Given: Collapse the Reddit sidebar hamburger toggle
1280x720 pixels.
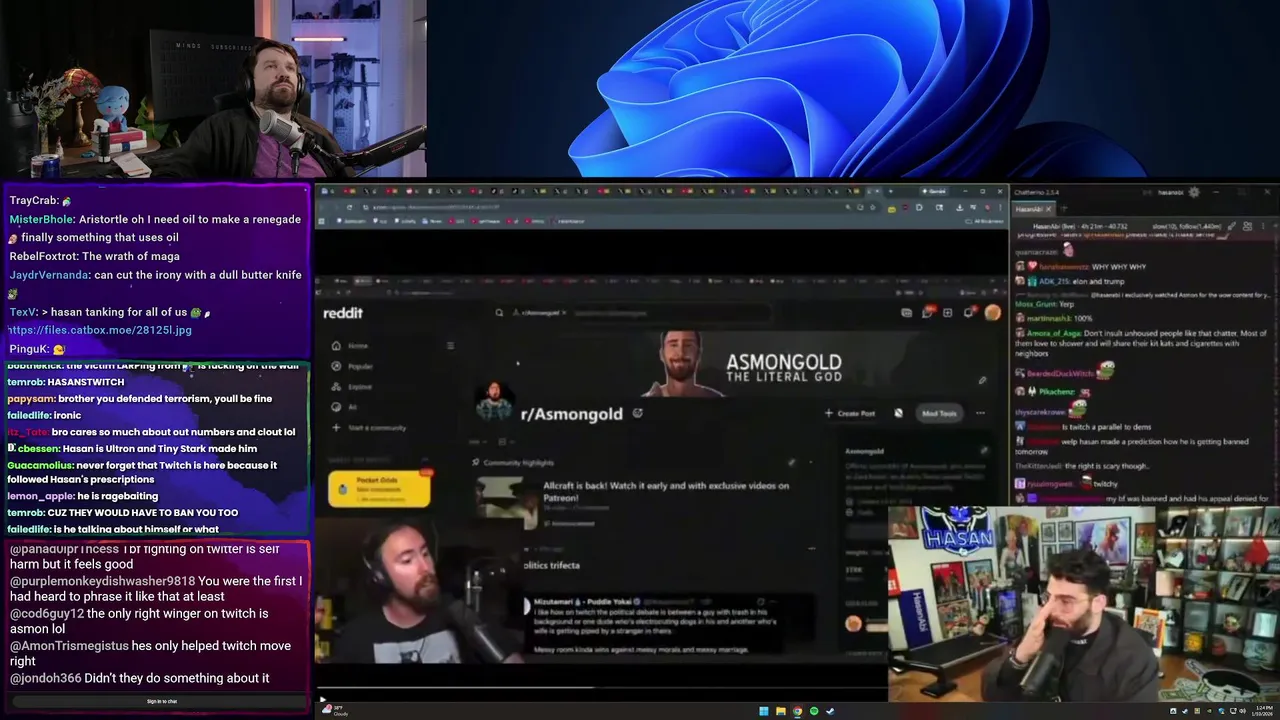Looking at the screenshot, I should click(x=450, y=346).
